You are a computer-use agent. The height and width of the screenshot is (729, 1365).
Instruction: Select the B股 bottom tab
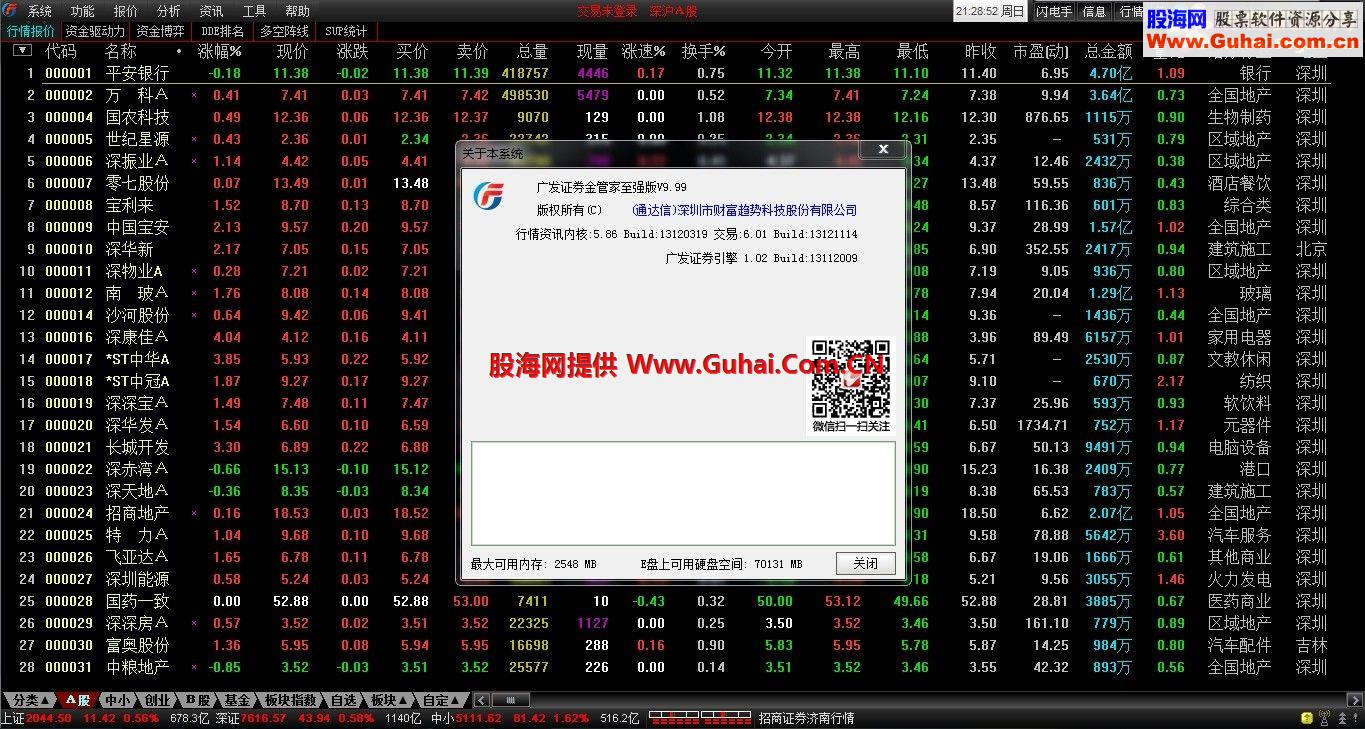[198, 700]
